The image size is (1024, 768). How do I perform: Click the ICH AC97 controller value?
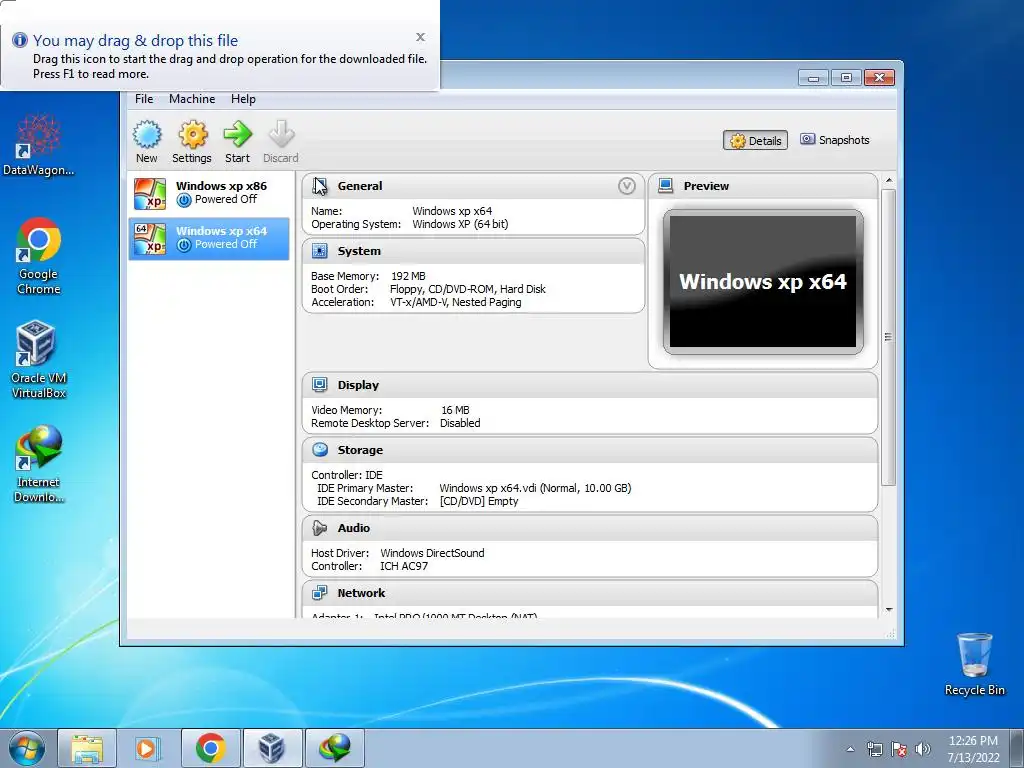[404, 566]
